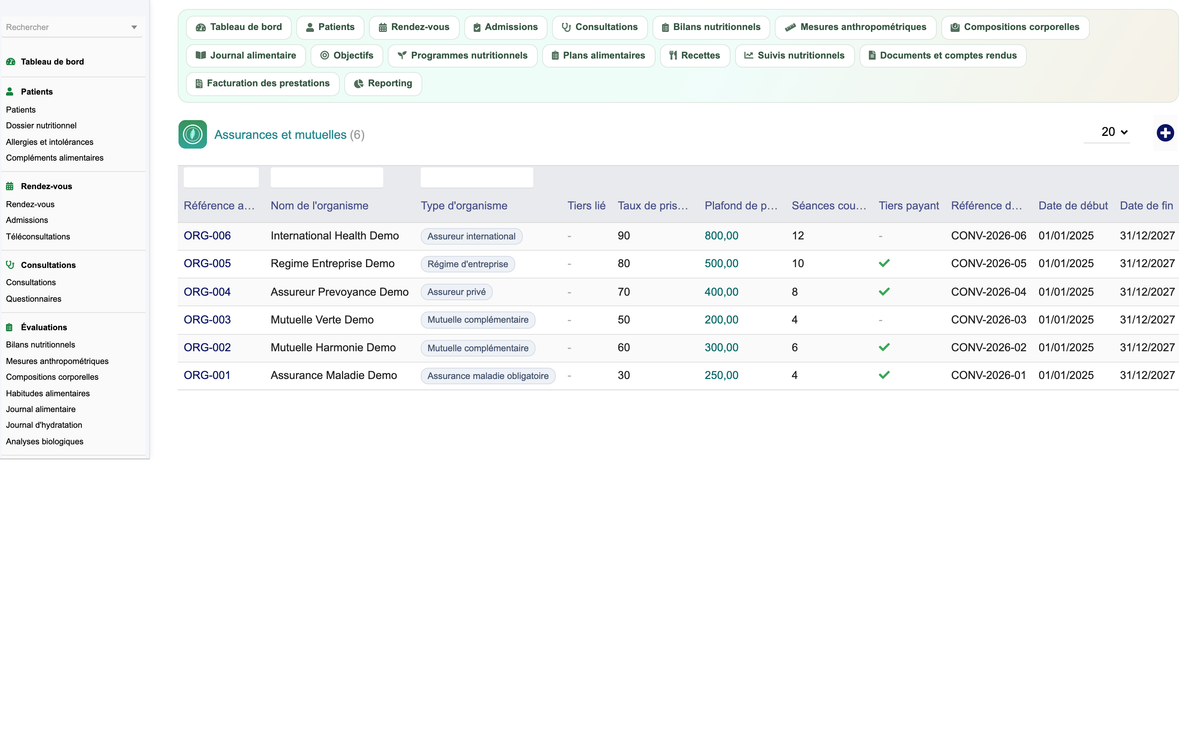Click the green Assurances et mutuelles module icon
Image resolution: width=1200 pixels, height=743 pixels.
point(193,134)
